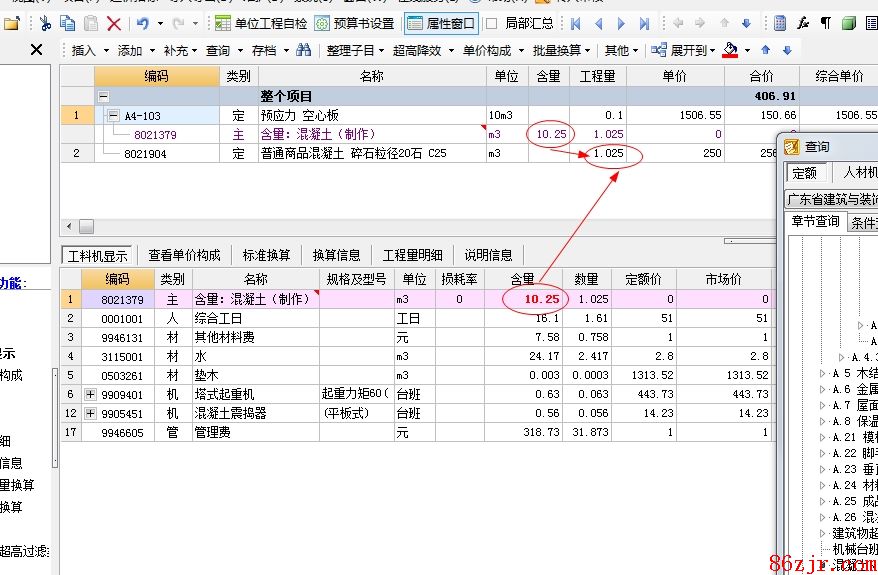Open the 插入 dropdown menu
The height and width of the screenshot is (575, 878).
88,50
